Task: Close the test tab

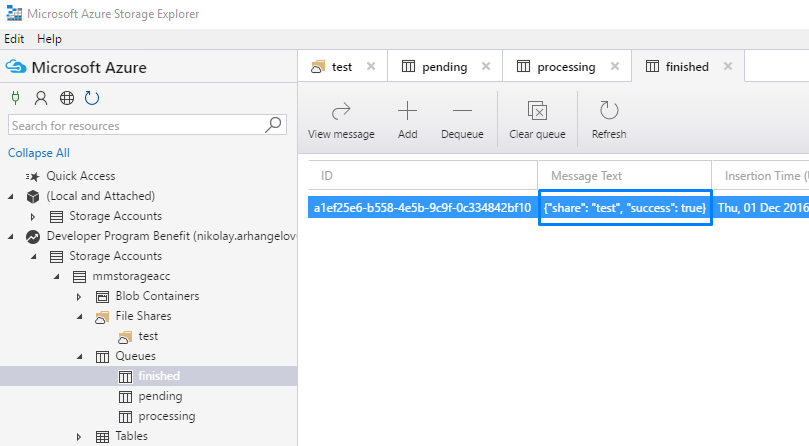Action: pyautogui.click(x=371, y=66)
